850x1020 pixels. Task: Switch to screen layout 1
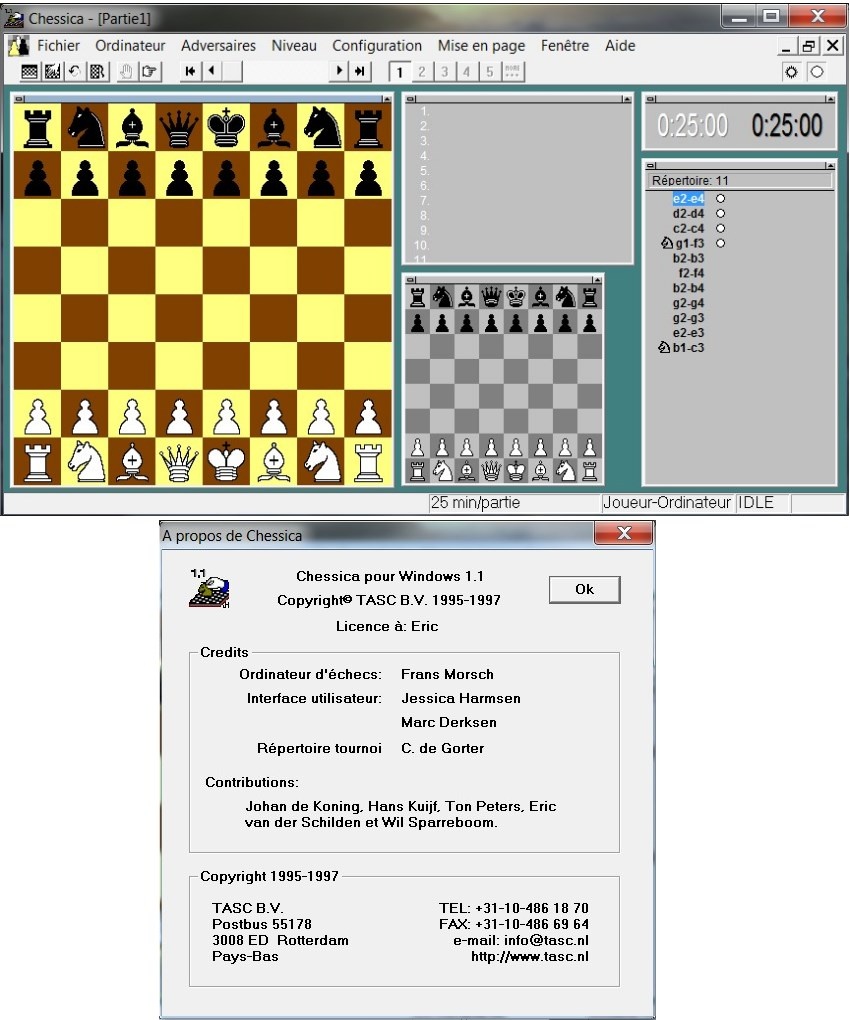coord(399,72)
